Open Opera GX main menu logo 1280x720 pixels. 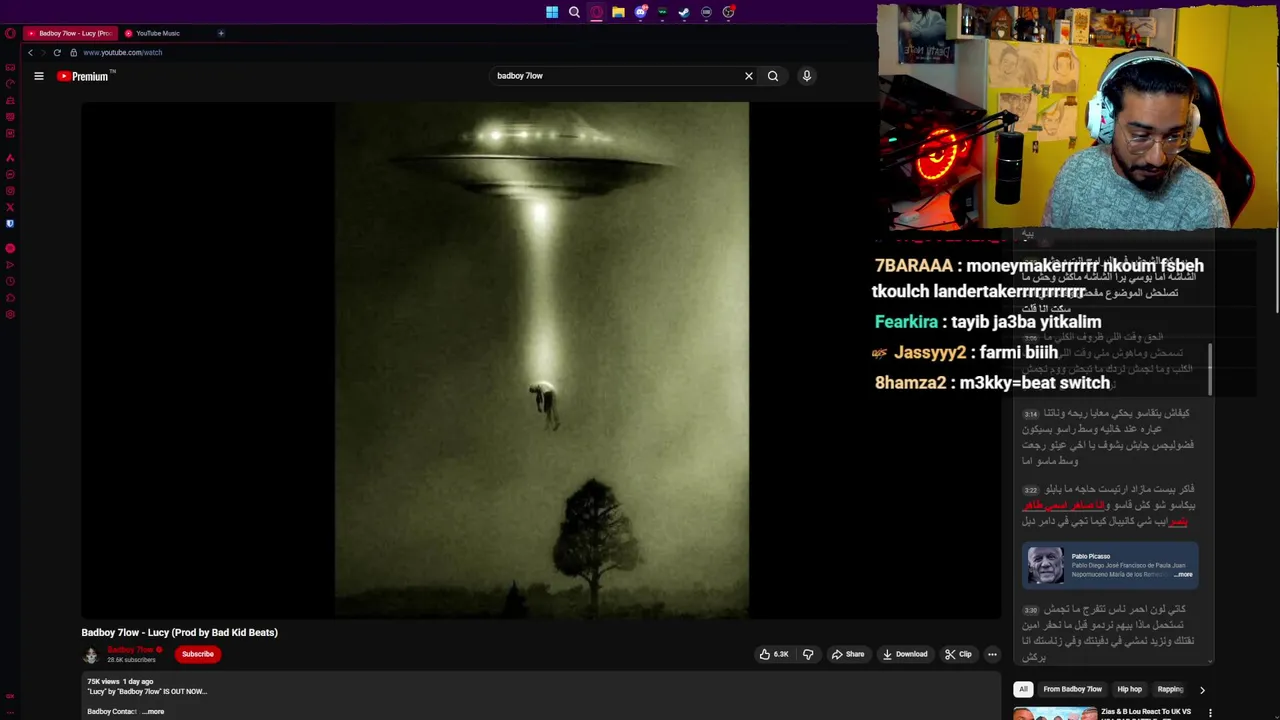[x=10, y=33]
